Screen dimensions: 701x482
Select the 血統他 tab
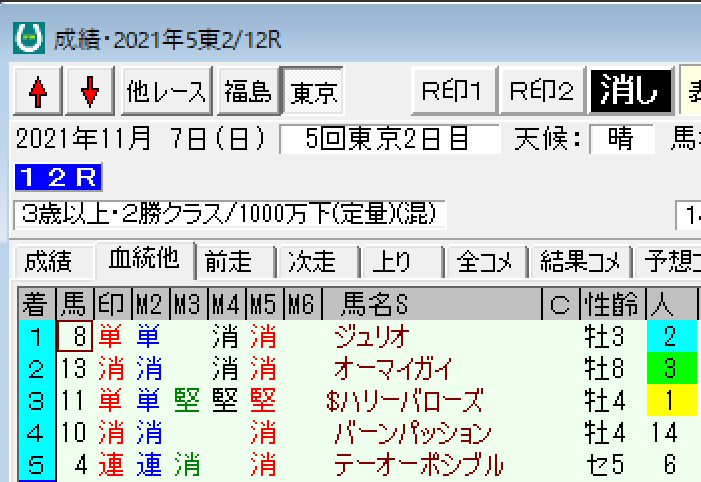pos(145,260)
